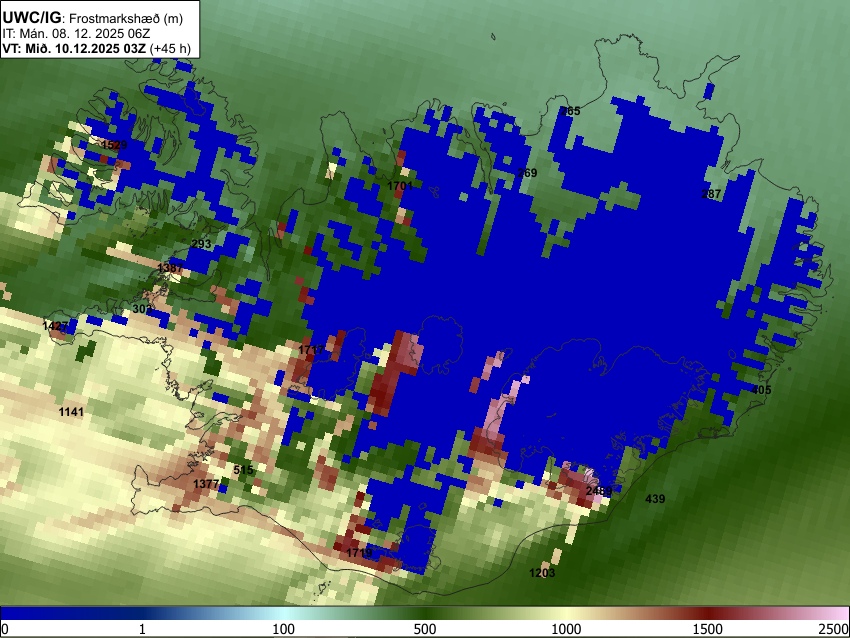Viewport: 850px width, 638px height.
Task: Click the map value 1529
Action: 114,145
